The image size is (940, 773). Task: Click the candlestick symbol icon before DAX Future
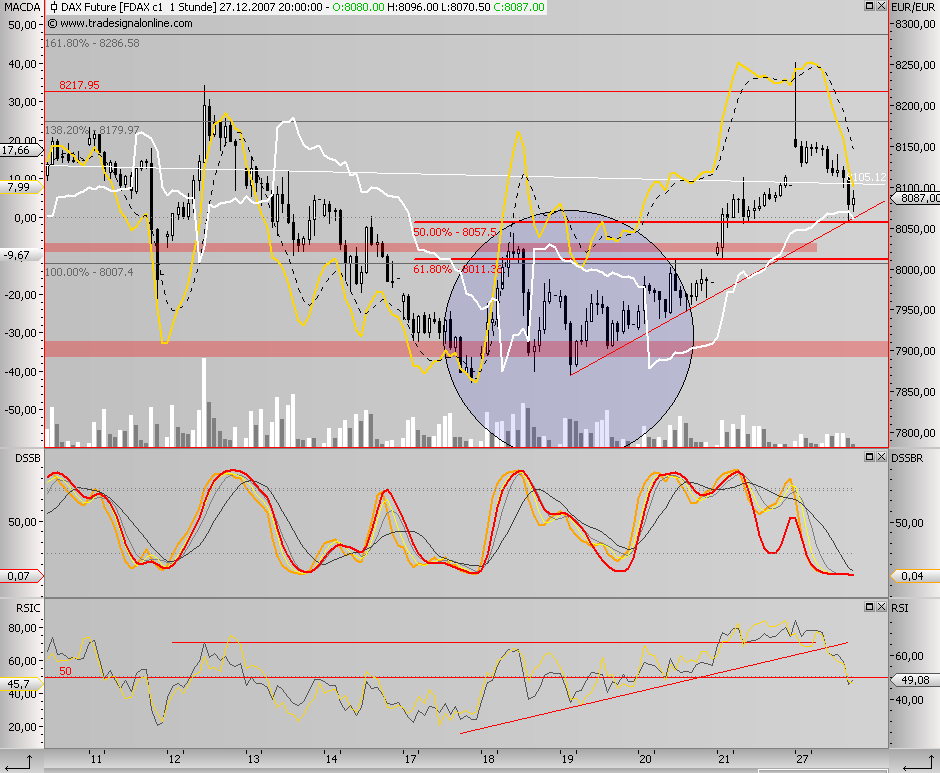coord(53,7)
